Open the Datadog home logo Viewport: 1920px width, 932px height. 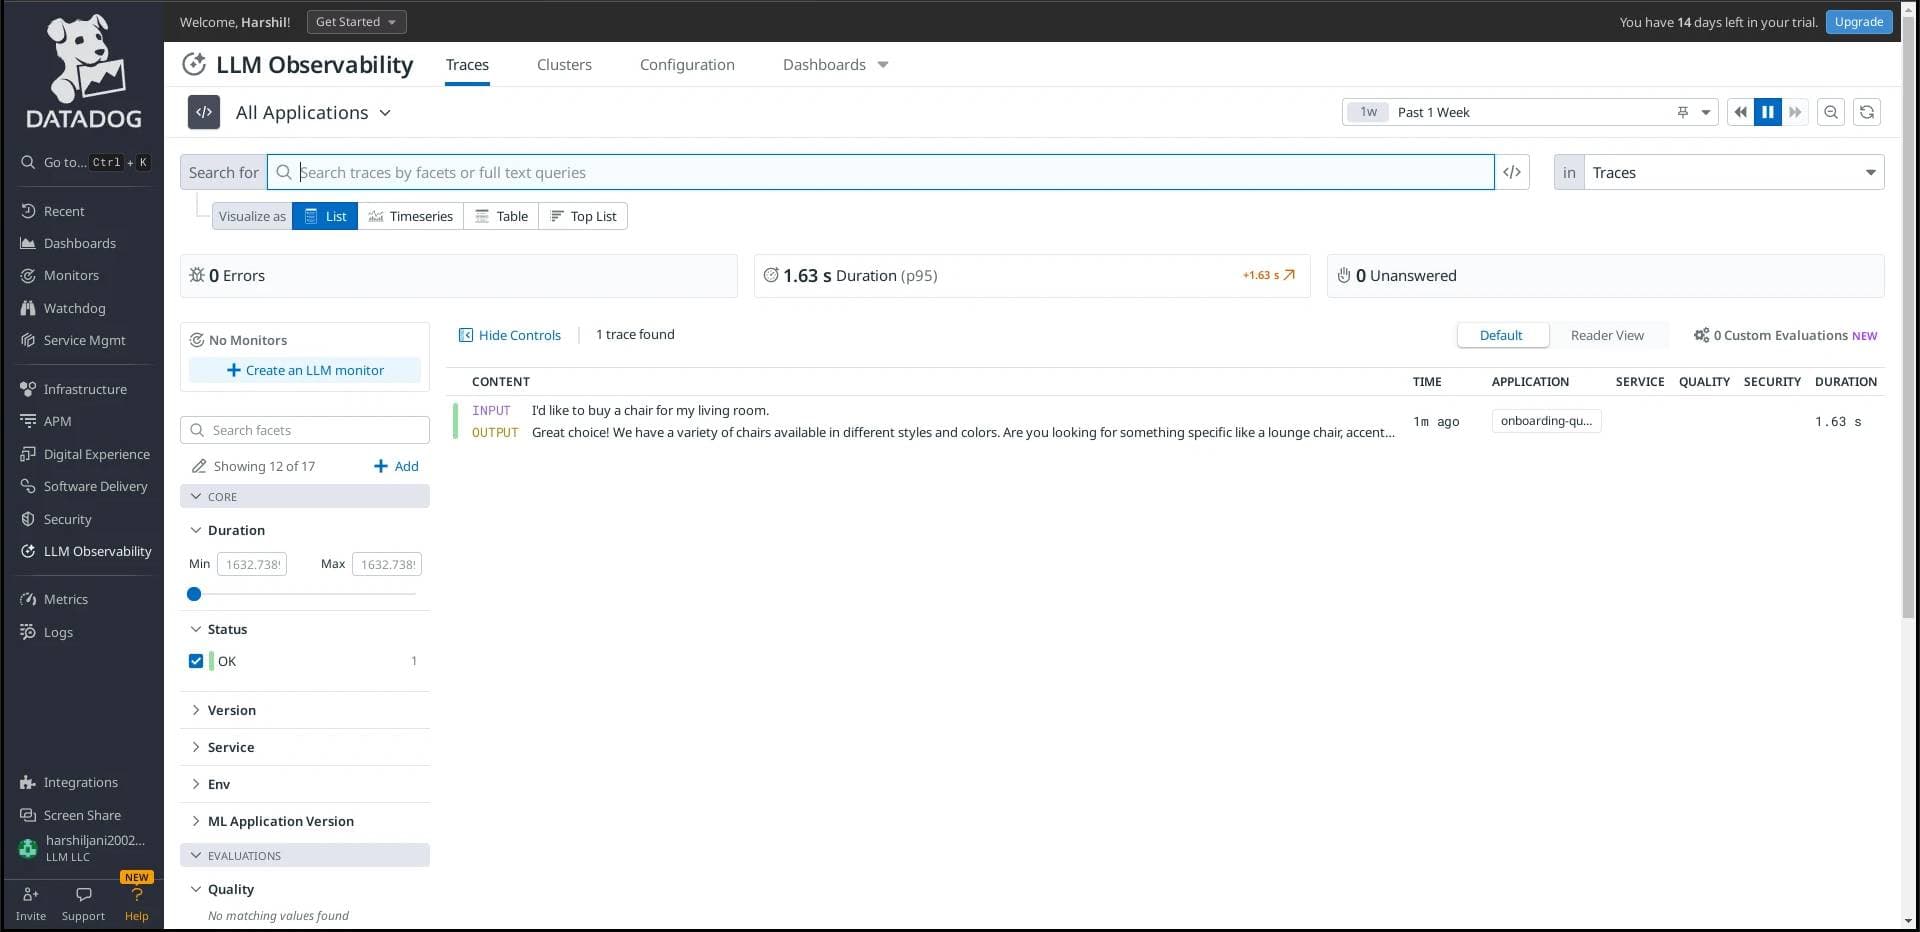coord(81,70)
